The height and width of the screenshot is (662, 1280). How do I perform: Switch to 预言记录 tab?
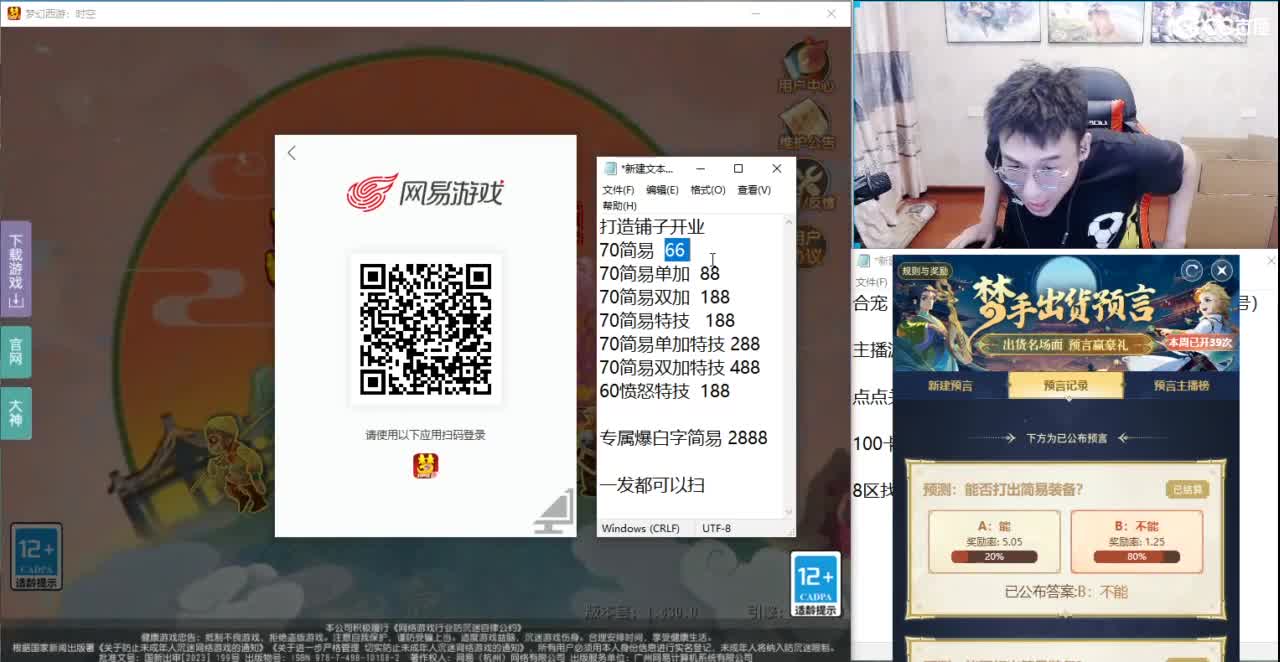click(1065, 385)
